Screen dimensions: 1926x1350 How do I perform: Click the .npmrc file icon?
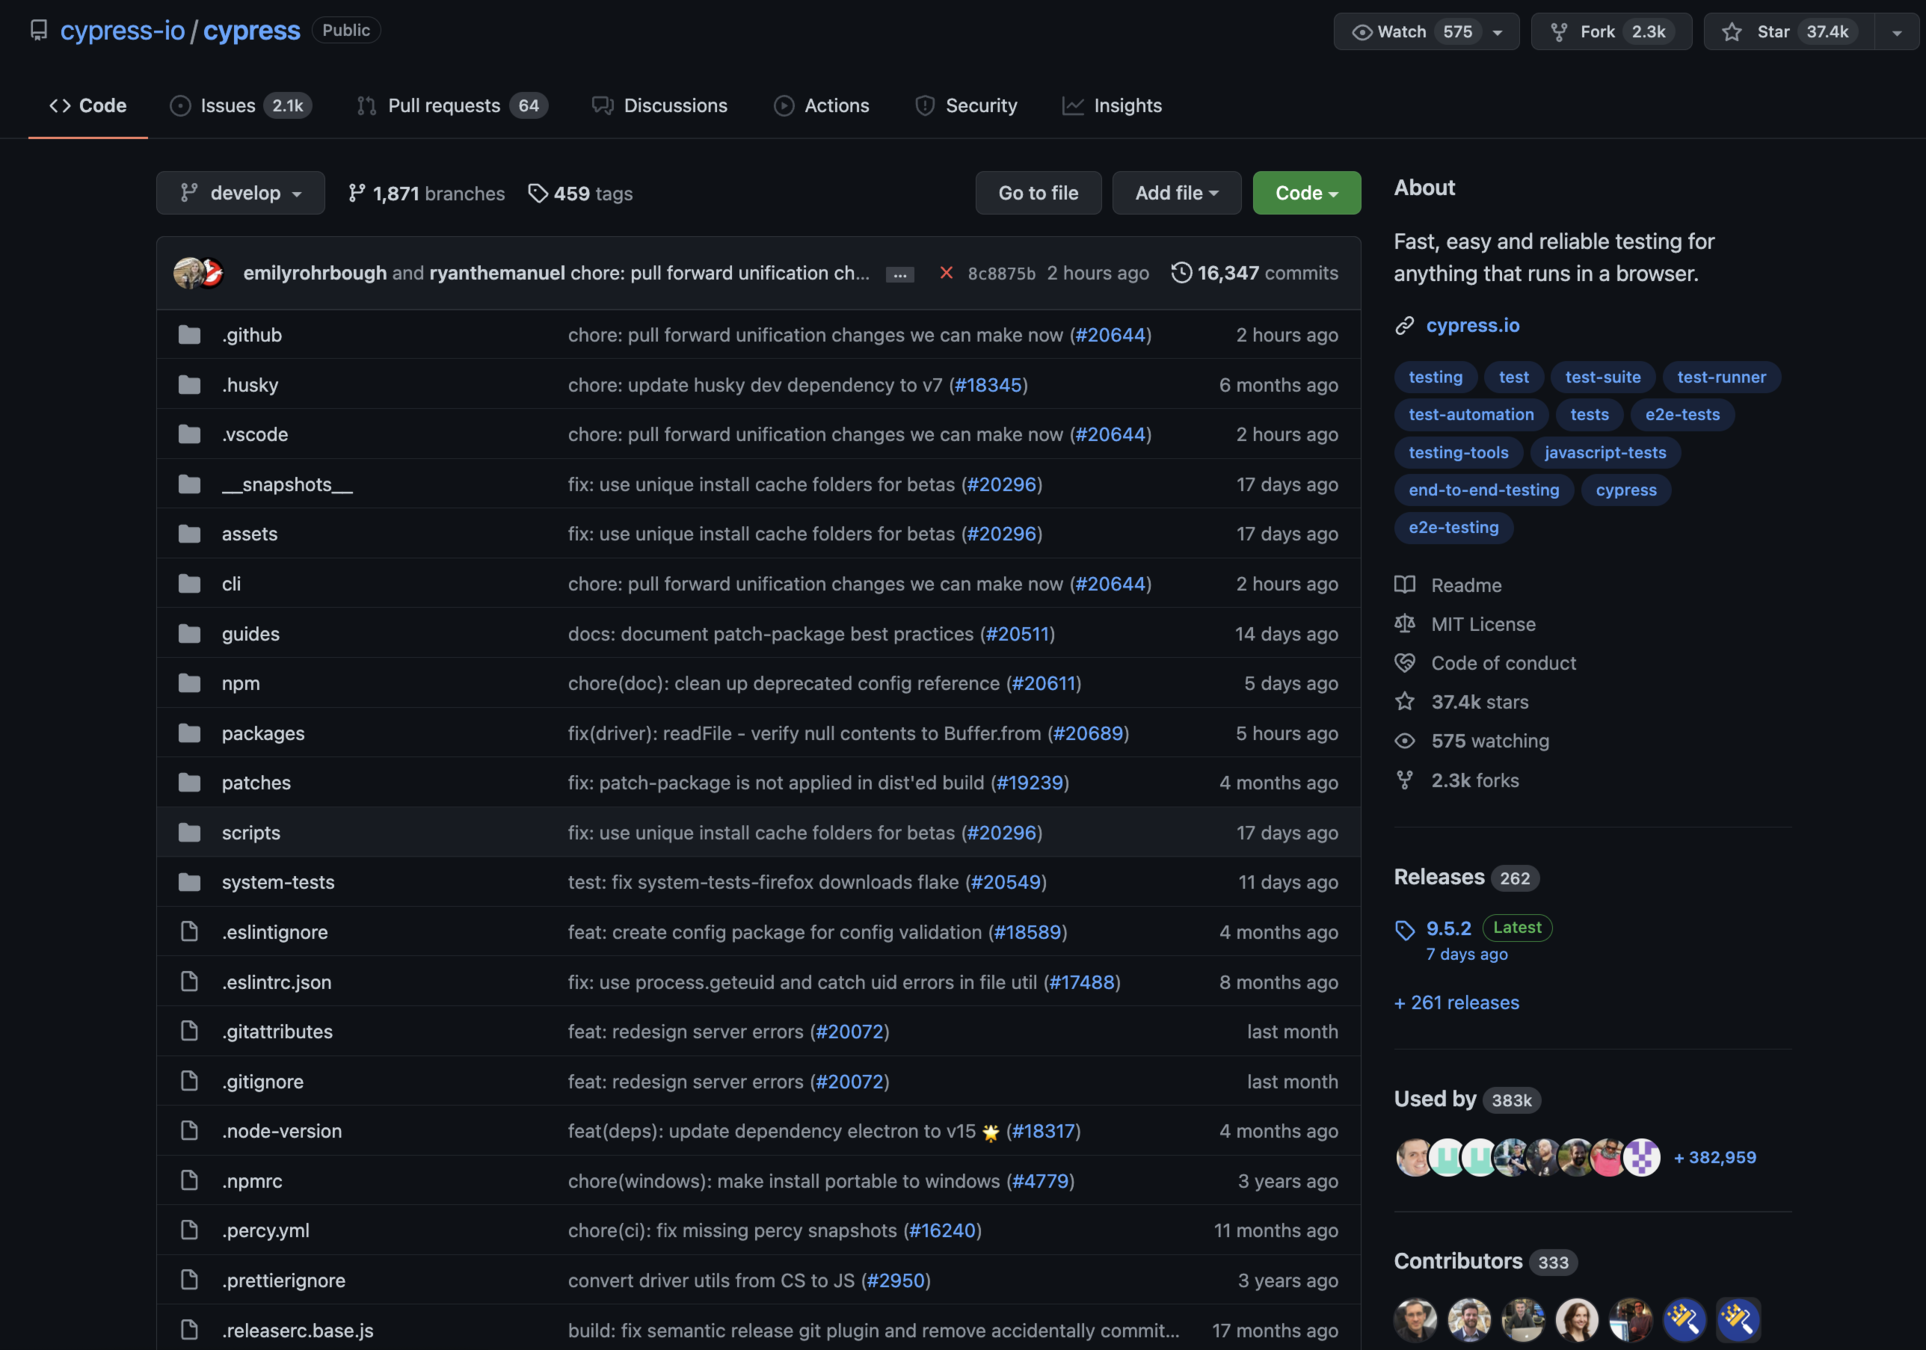tap(189, 1181)
